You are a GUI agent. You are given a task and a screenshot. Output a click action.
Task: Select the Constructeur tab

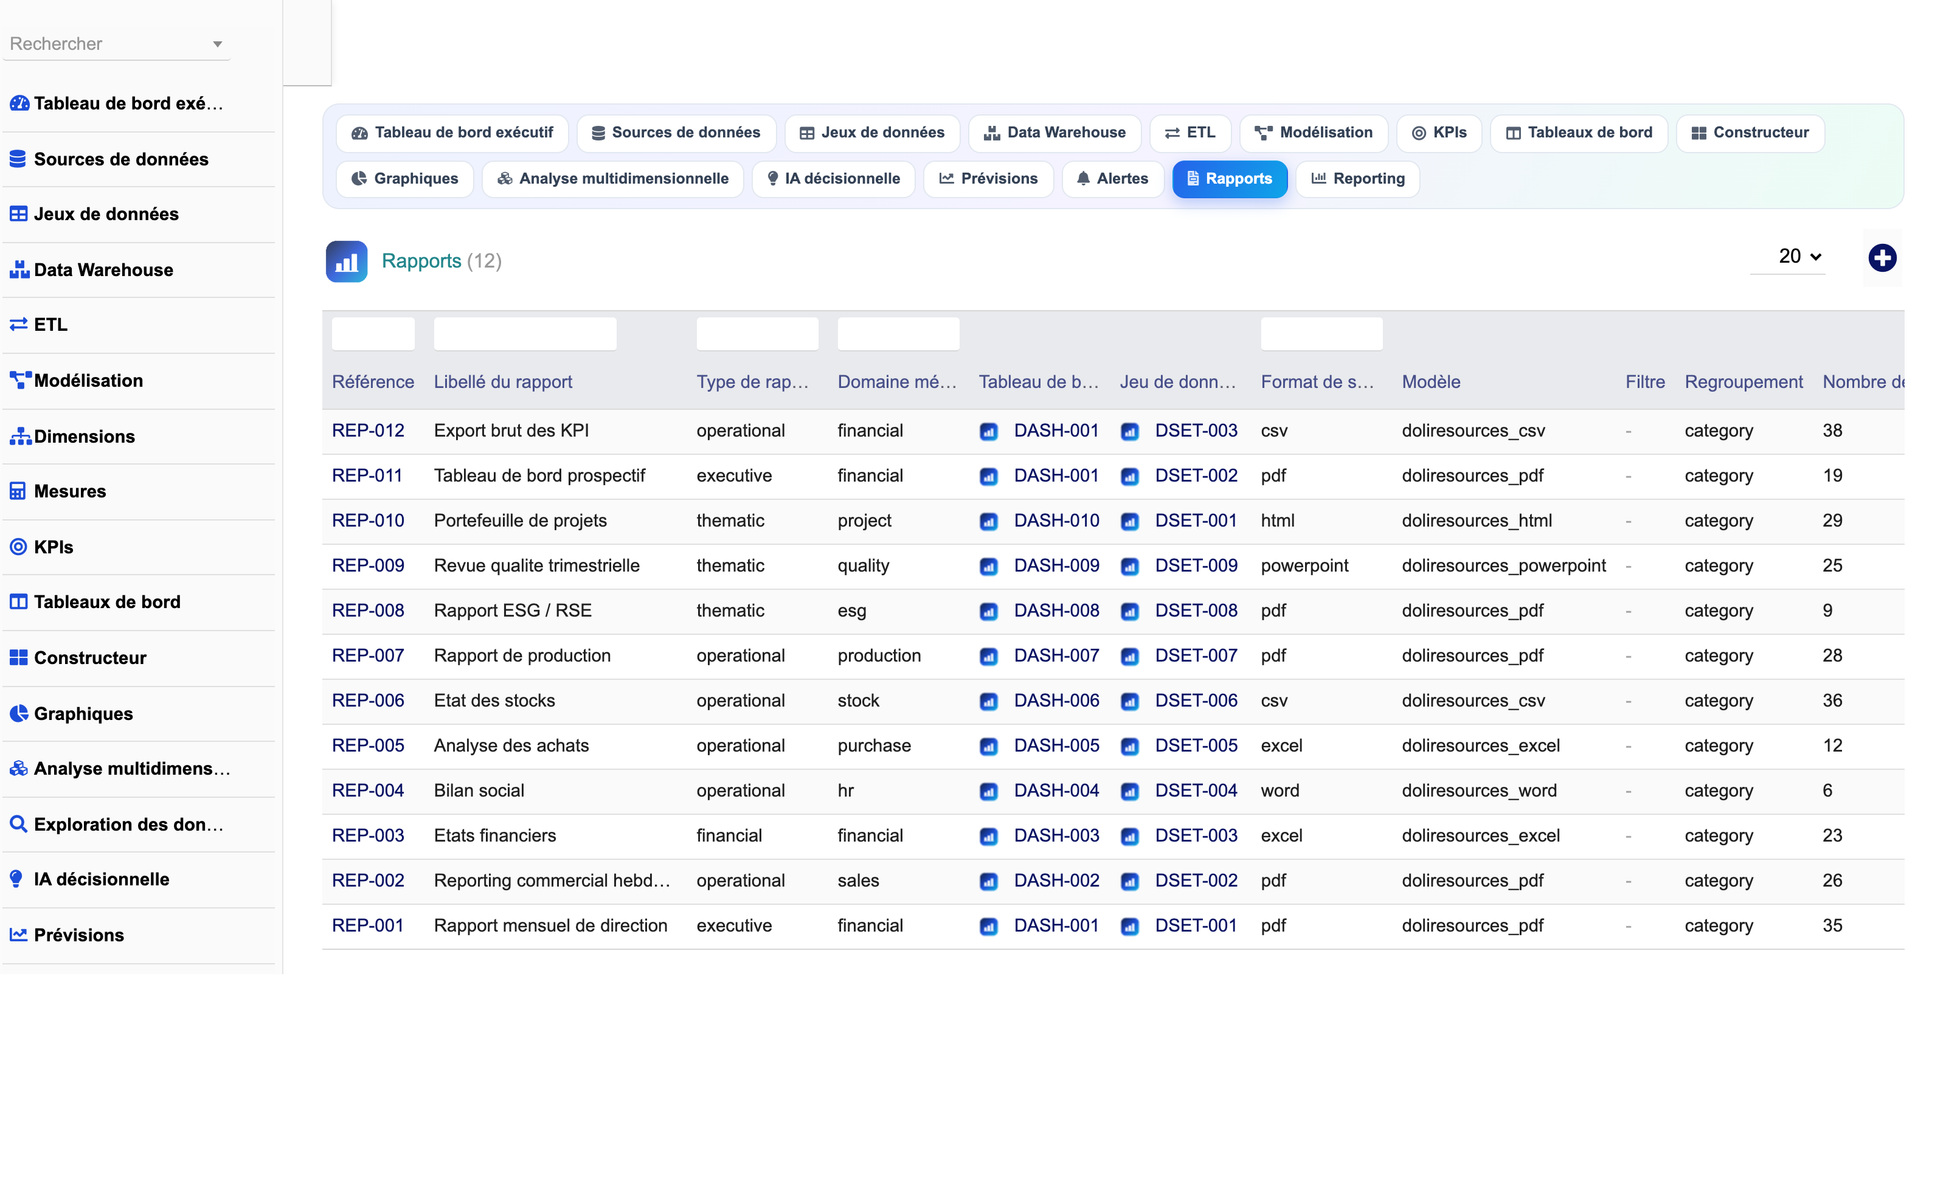tap(1750, 133)
